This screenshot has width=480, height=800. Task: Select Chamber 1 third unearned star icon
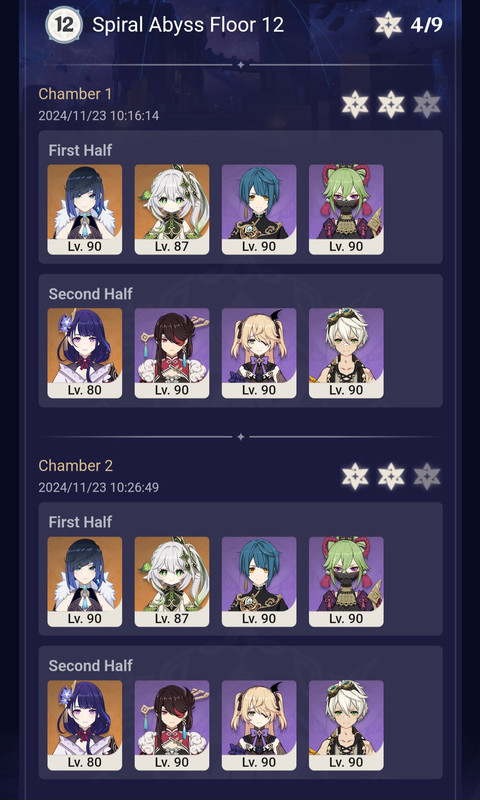(x=427, y=105)
